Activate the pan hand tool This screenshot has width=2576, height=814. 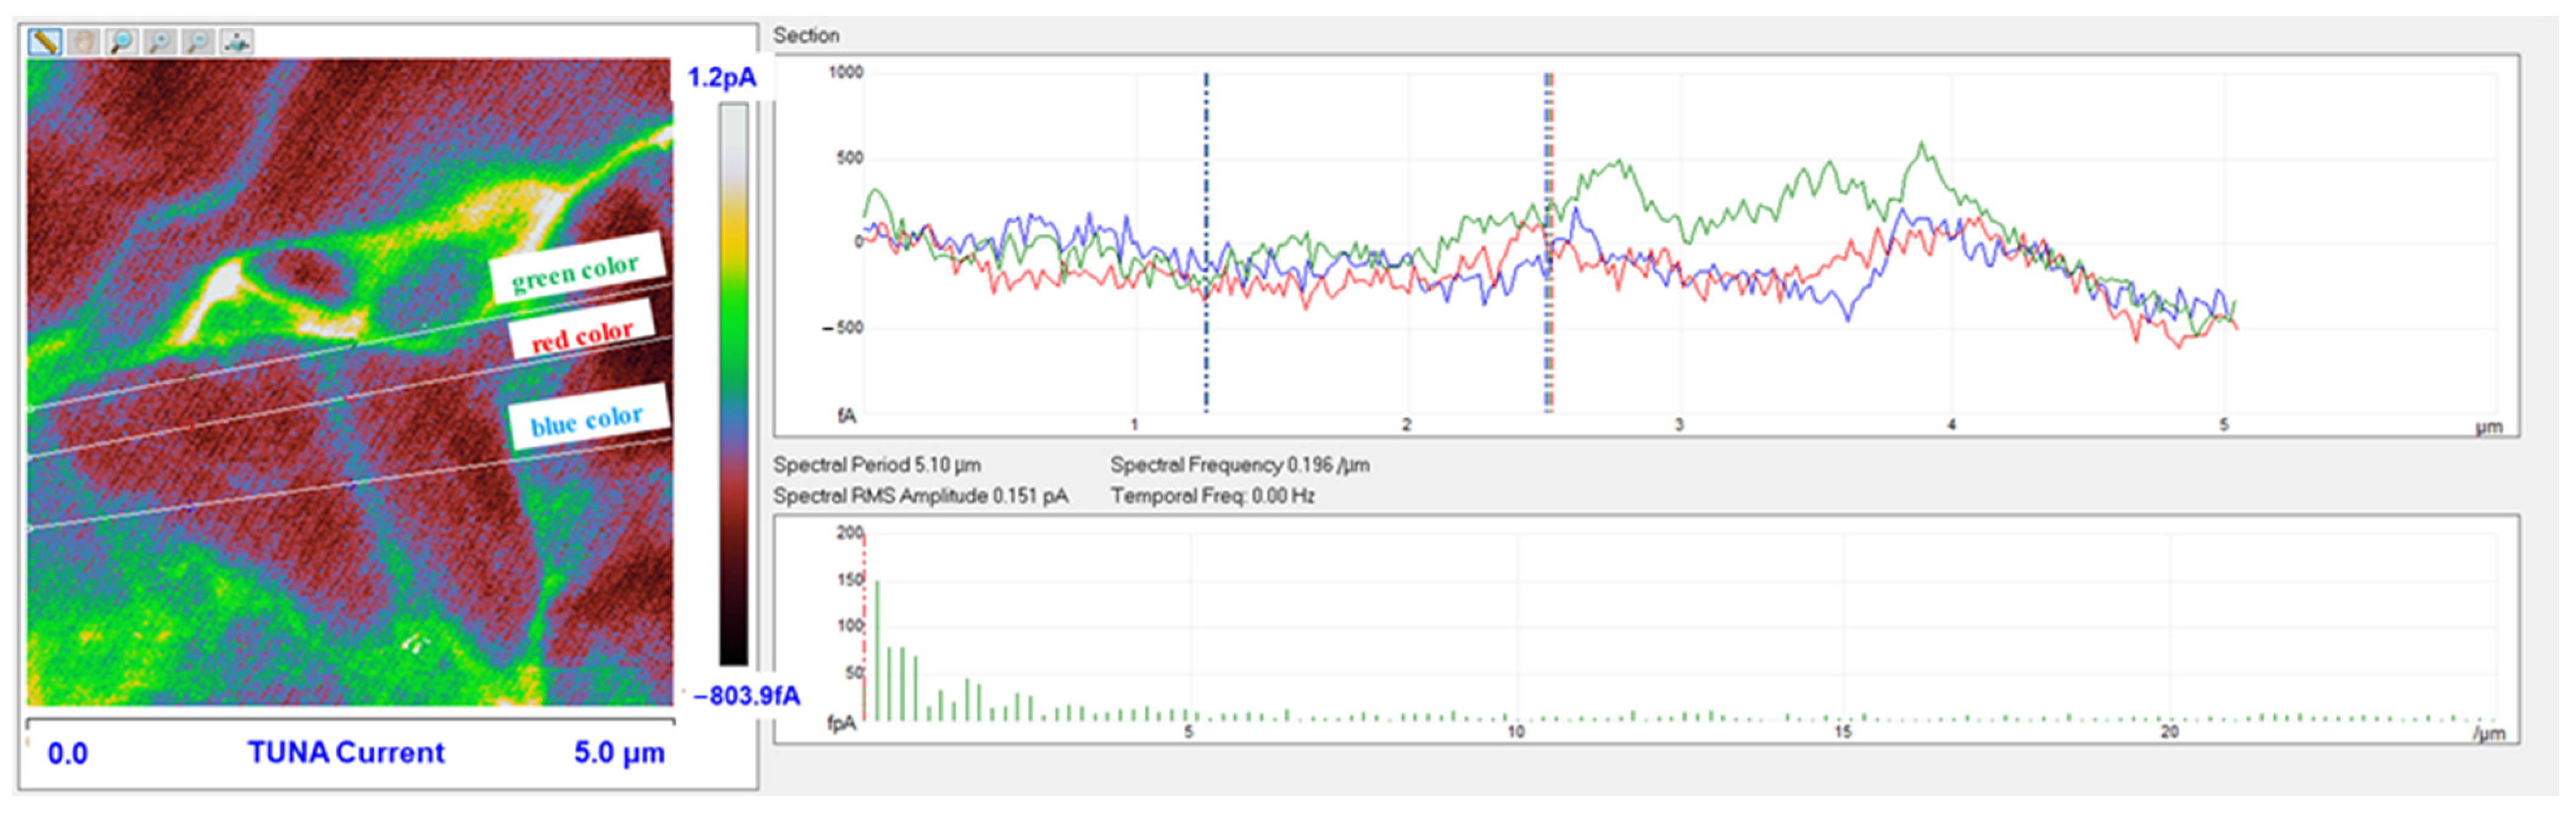click(83, 41)
